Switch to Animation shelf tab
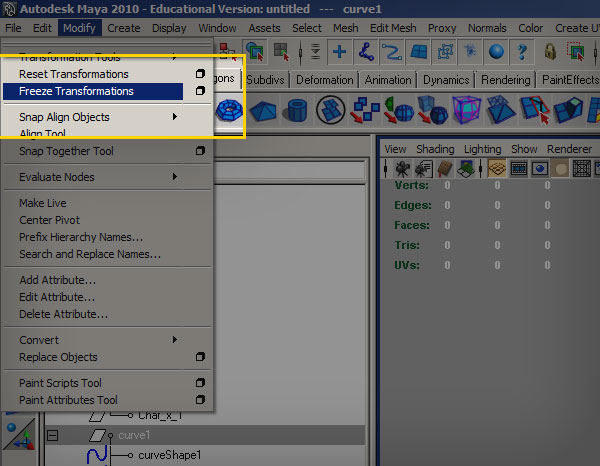The width and height of the screenshot is (600, 466). (388, 80)
